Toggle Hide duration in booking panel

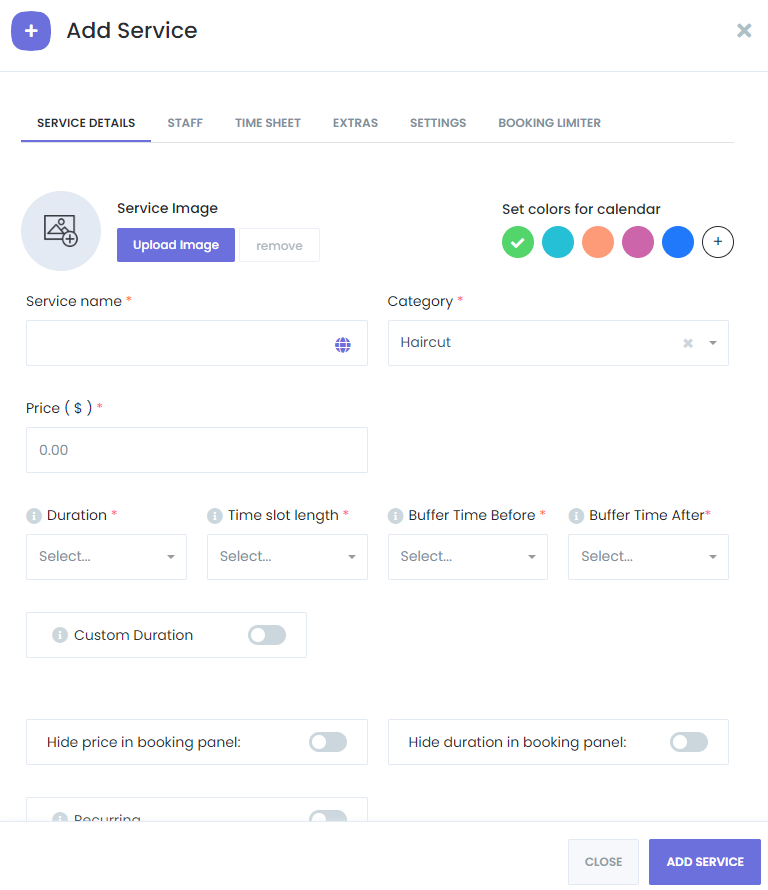tap(689, 742)
